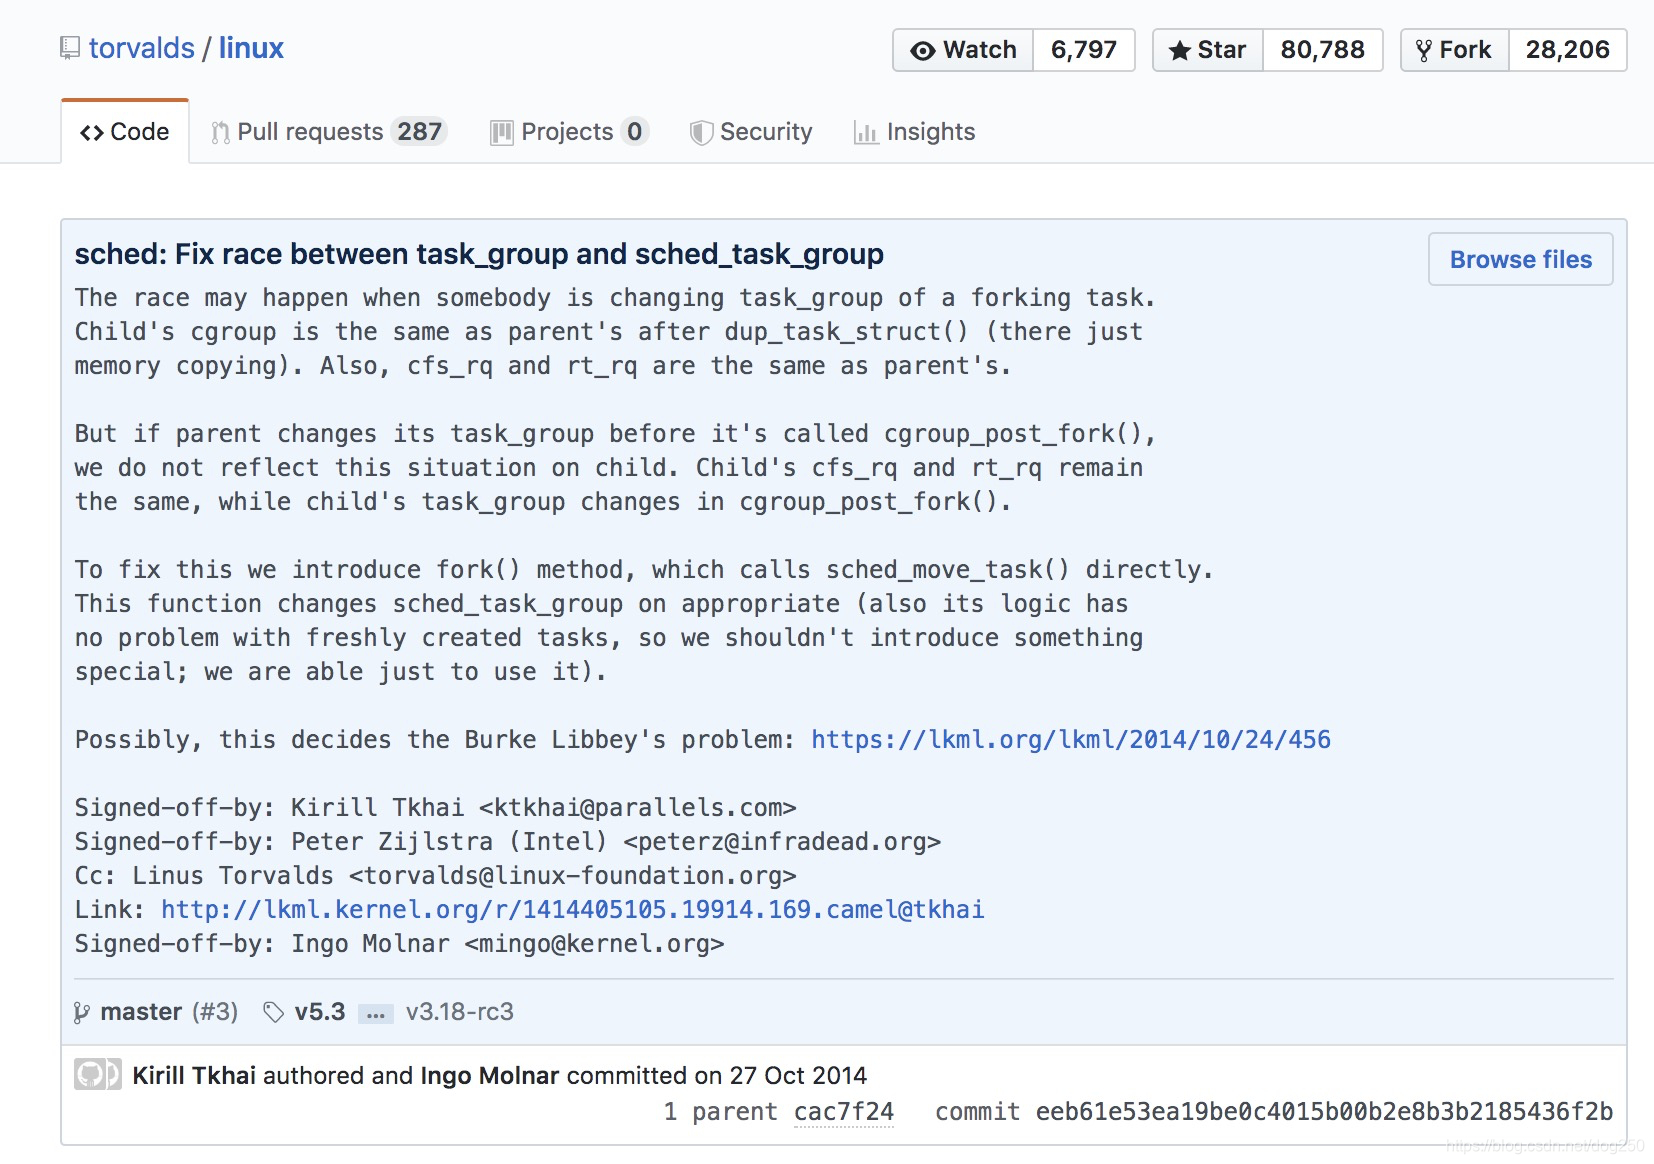Viewport: 1654px width, 1164px height.
Task: View the 28,206 forks count
Action: [x=1567, y=50]
